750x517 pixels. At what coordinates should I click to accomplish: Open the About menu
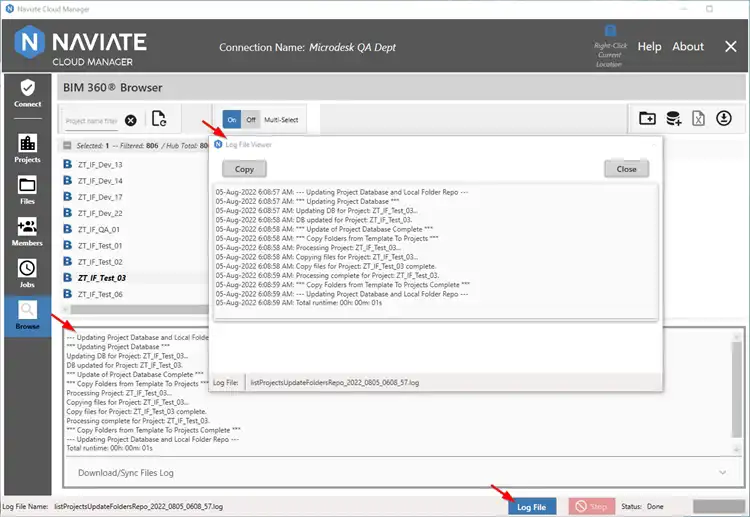point(688,46)
